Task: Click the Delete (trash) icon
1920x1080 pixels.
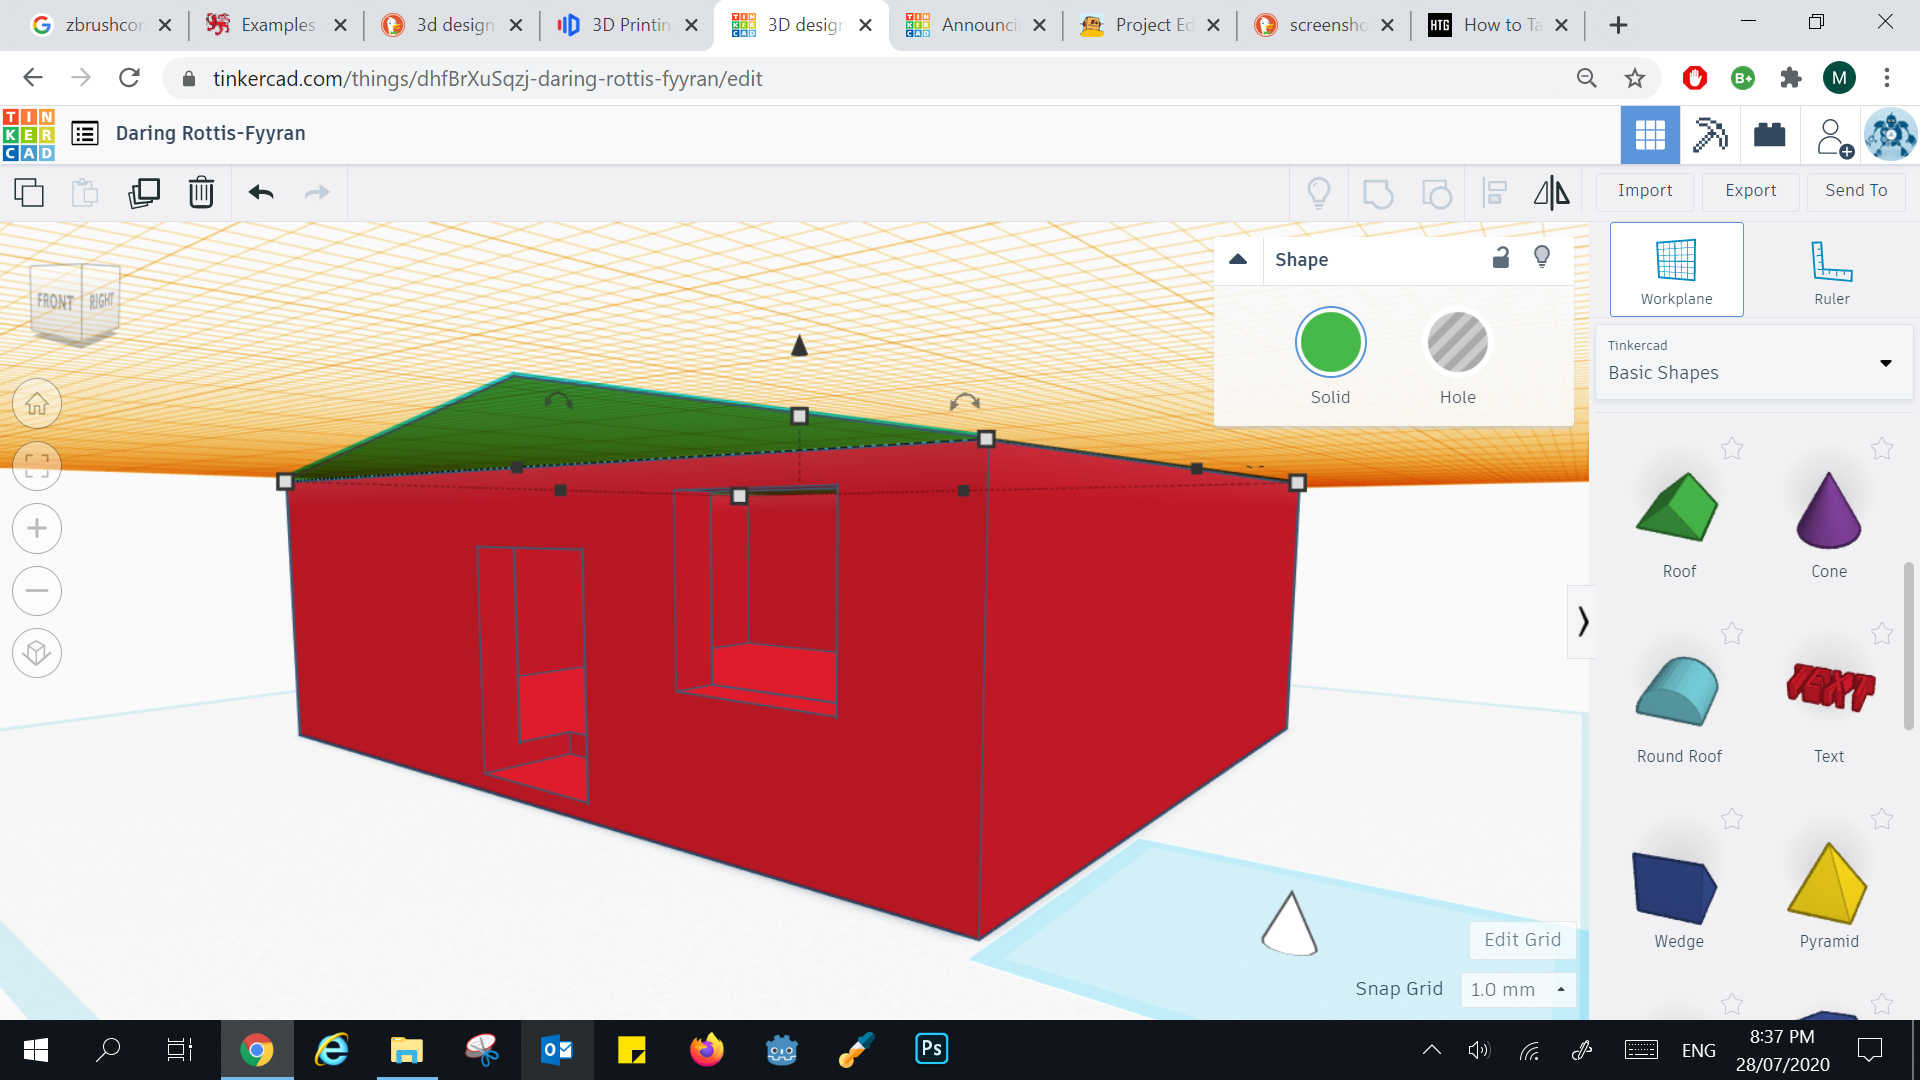Action: (x=201, y=192)
